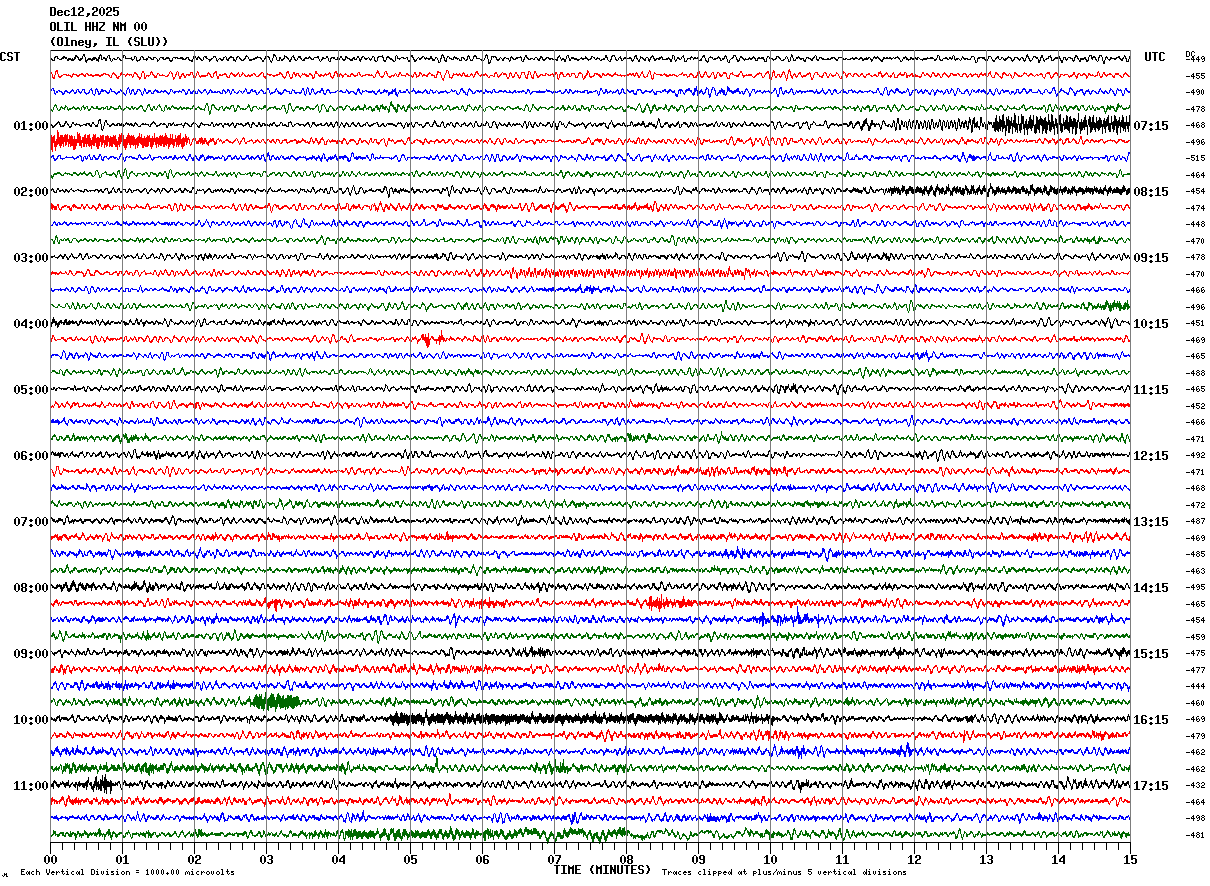Click the DC offset value -474

pyautogui.click(x=1196, y=208)
